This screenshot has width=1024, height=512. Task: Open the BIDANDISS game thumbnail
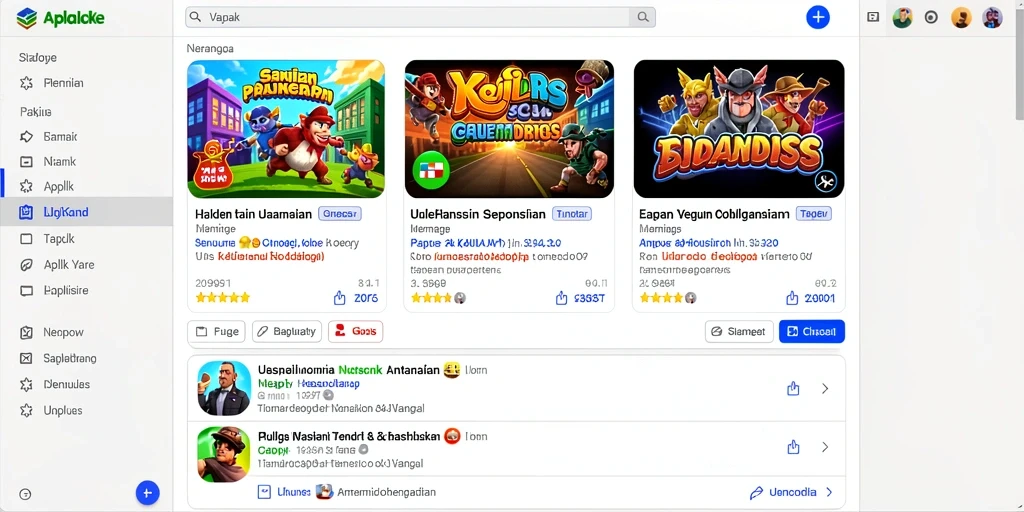[x=739, y=129]
